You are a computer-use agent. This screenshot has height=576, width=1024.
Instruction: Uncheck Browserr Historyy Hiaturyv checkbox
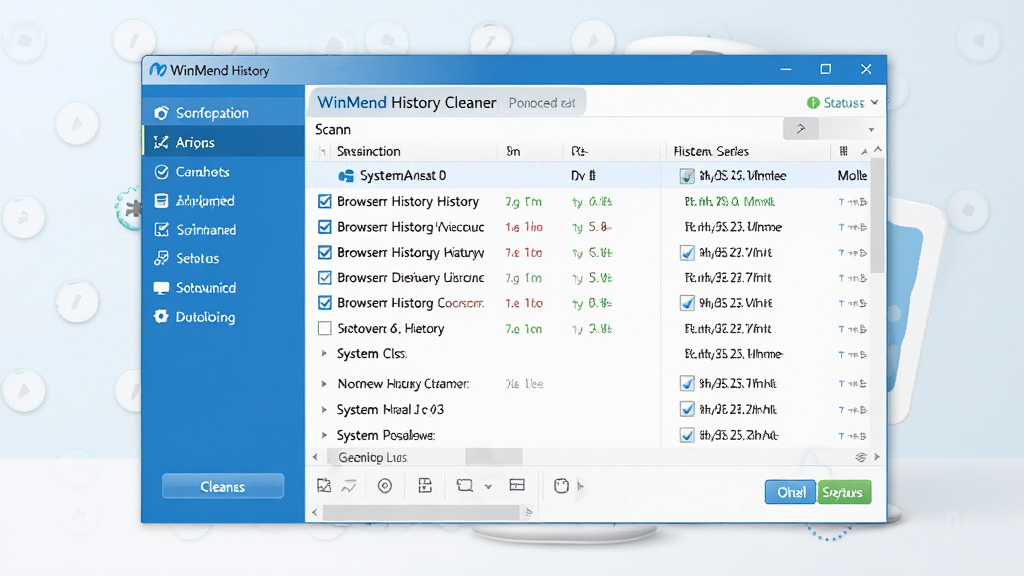pyautogui.click(x=325, y=252)
